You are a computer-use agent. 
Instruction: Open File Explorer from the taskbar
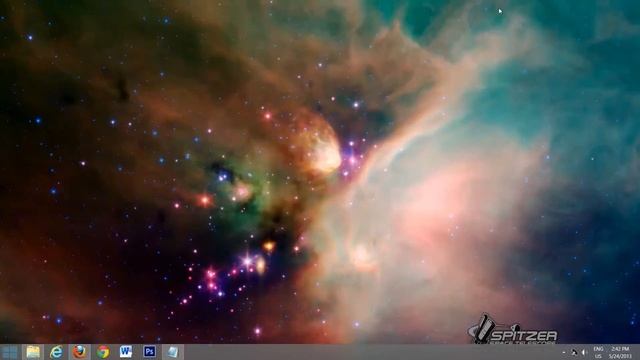[x=33, y=352]
